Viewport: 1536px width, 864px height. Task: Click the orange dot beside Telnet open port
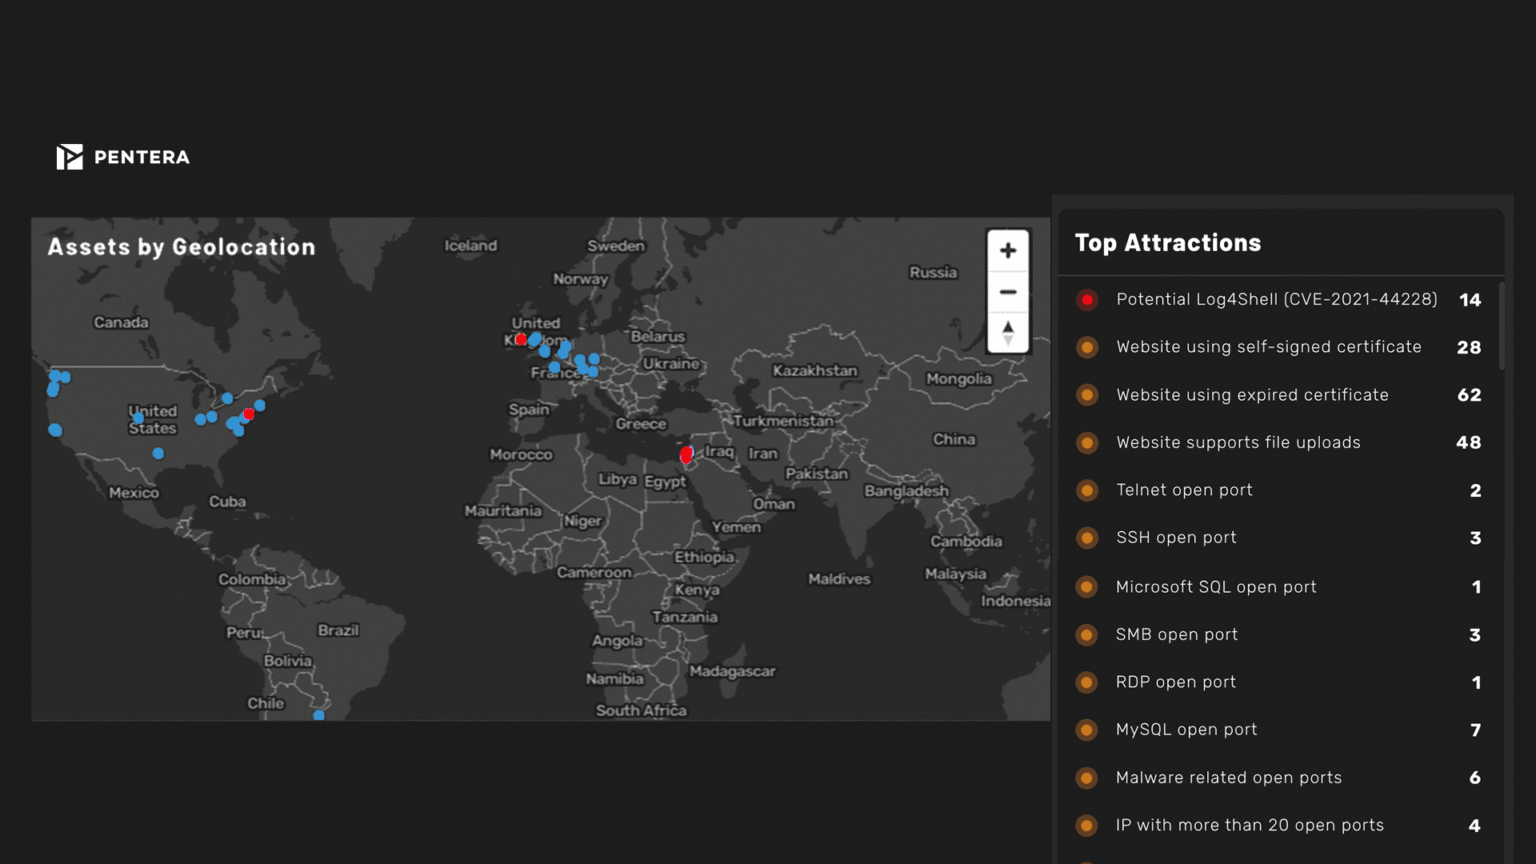(1087, 490)
